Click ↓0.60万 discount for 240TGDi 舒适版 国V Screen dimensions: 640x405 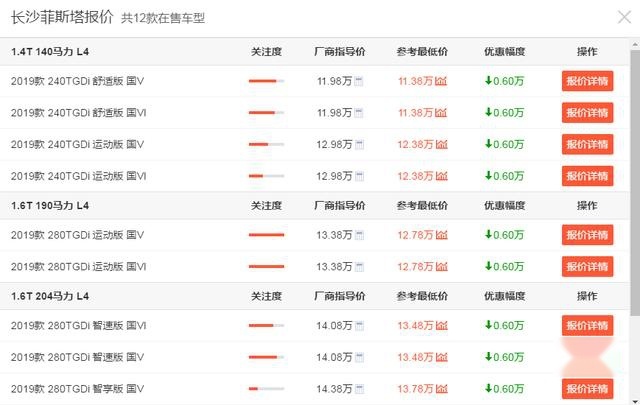click(504, 81)
